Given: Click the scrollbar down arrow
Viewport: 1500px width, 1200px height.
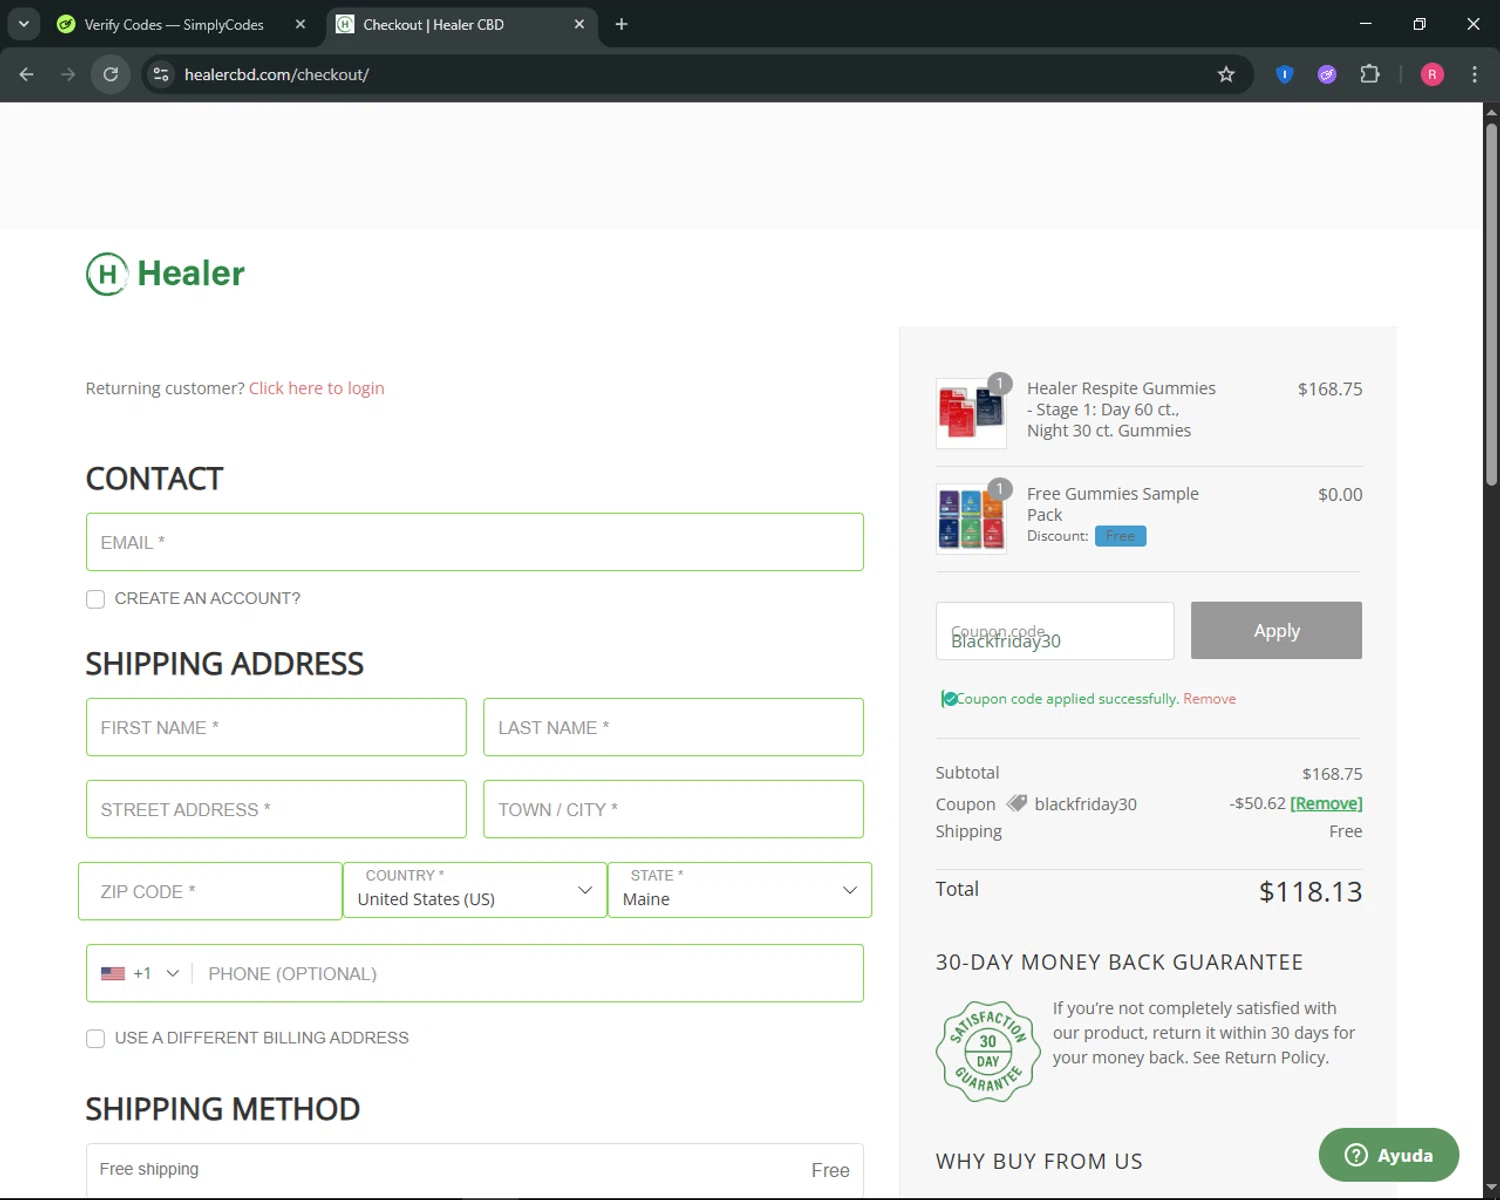Looking at the screenshot, I should click(x=1491, y=1188).
